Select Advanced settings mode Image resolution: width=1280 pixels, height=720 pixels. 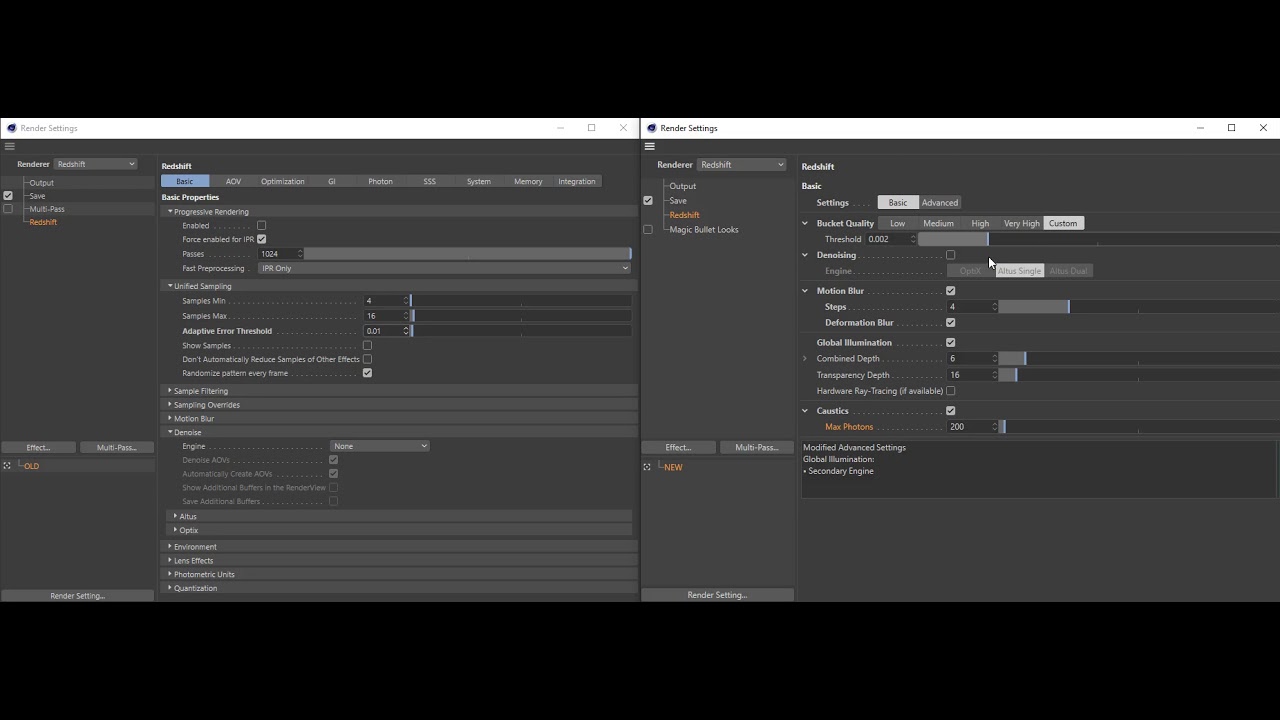[x=940, y=203]
